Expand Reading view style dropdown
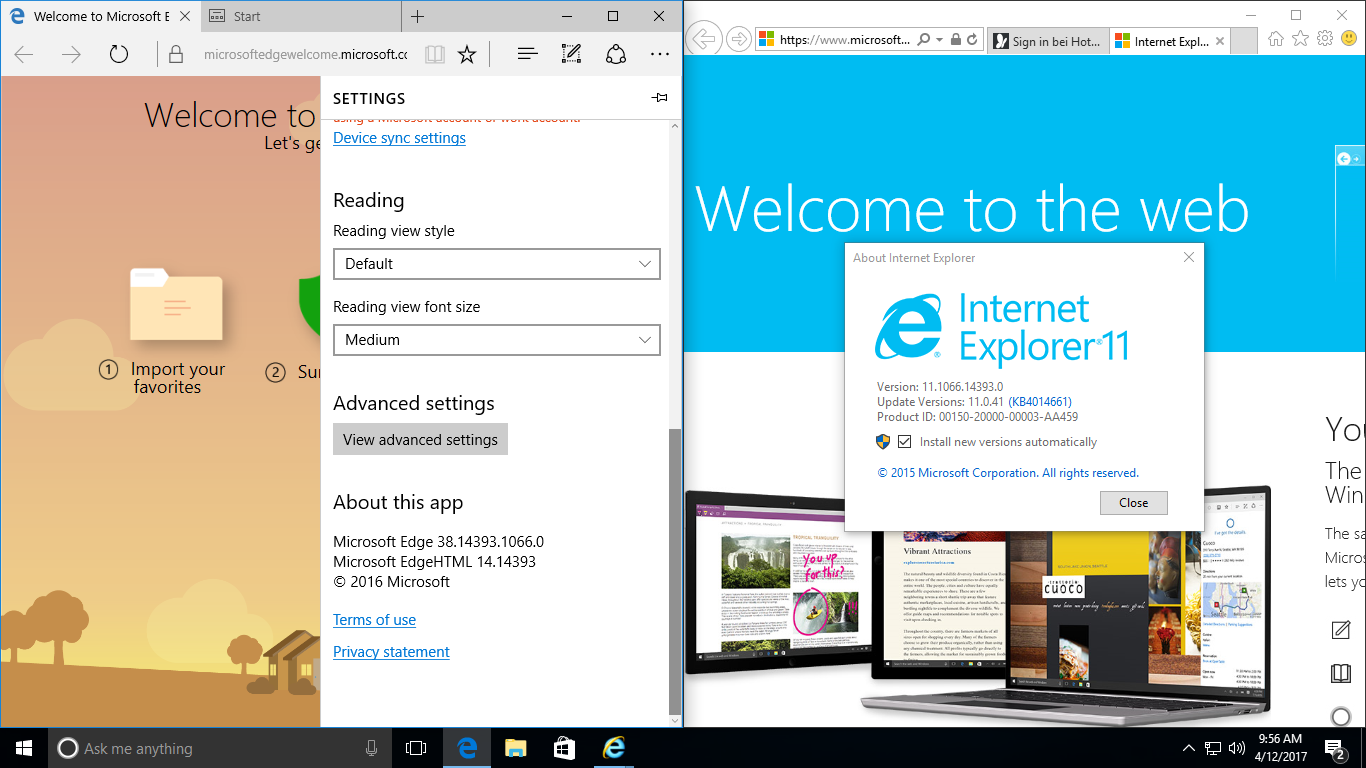This screenshot has height=768, width=1366. 497,264
